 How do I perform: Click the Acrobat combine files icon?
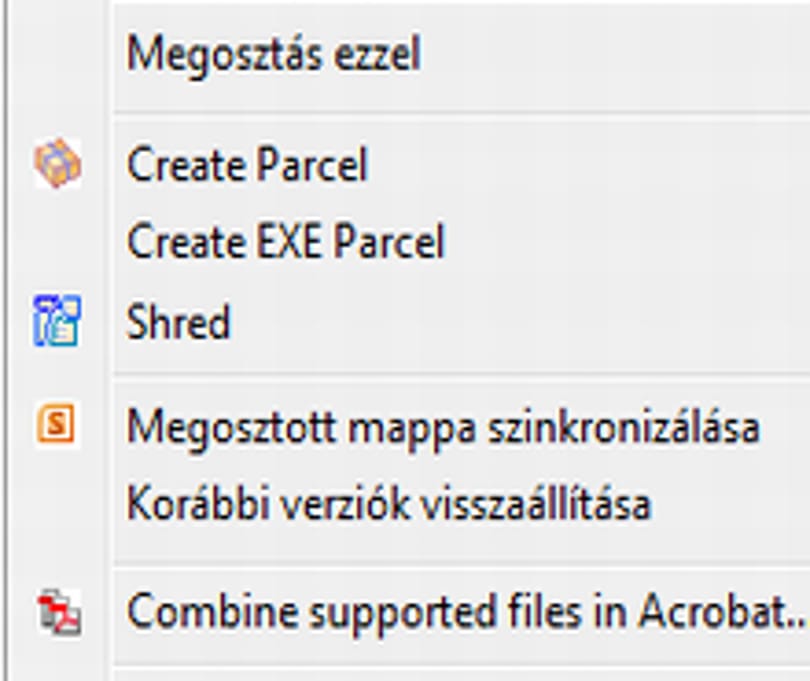click(x=59, y=612)
